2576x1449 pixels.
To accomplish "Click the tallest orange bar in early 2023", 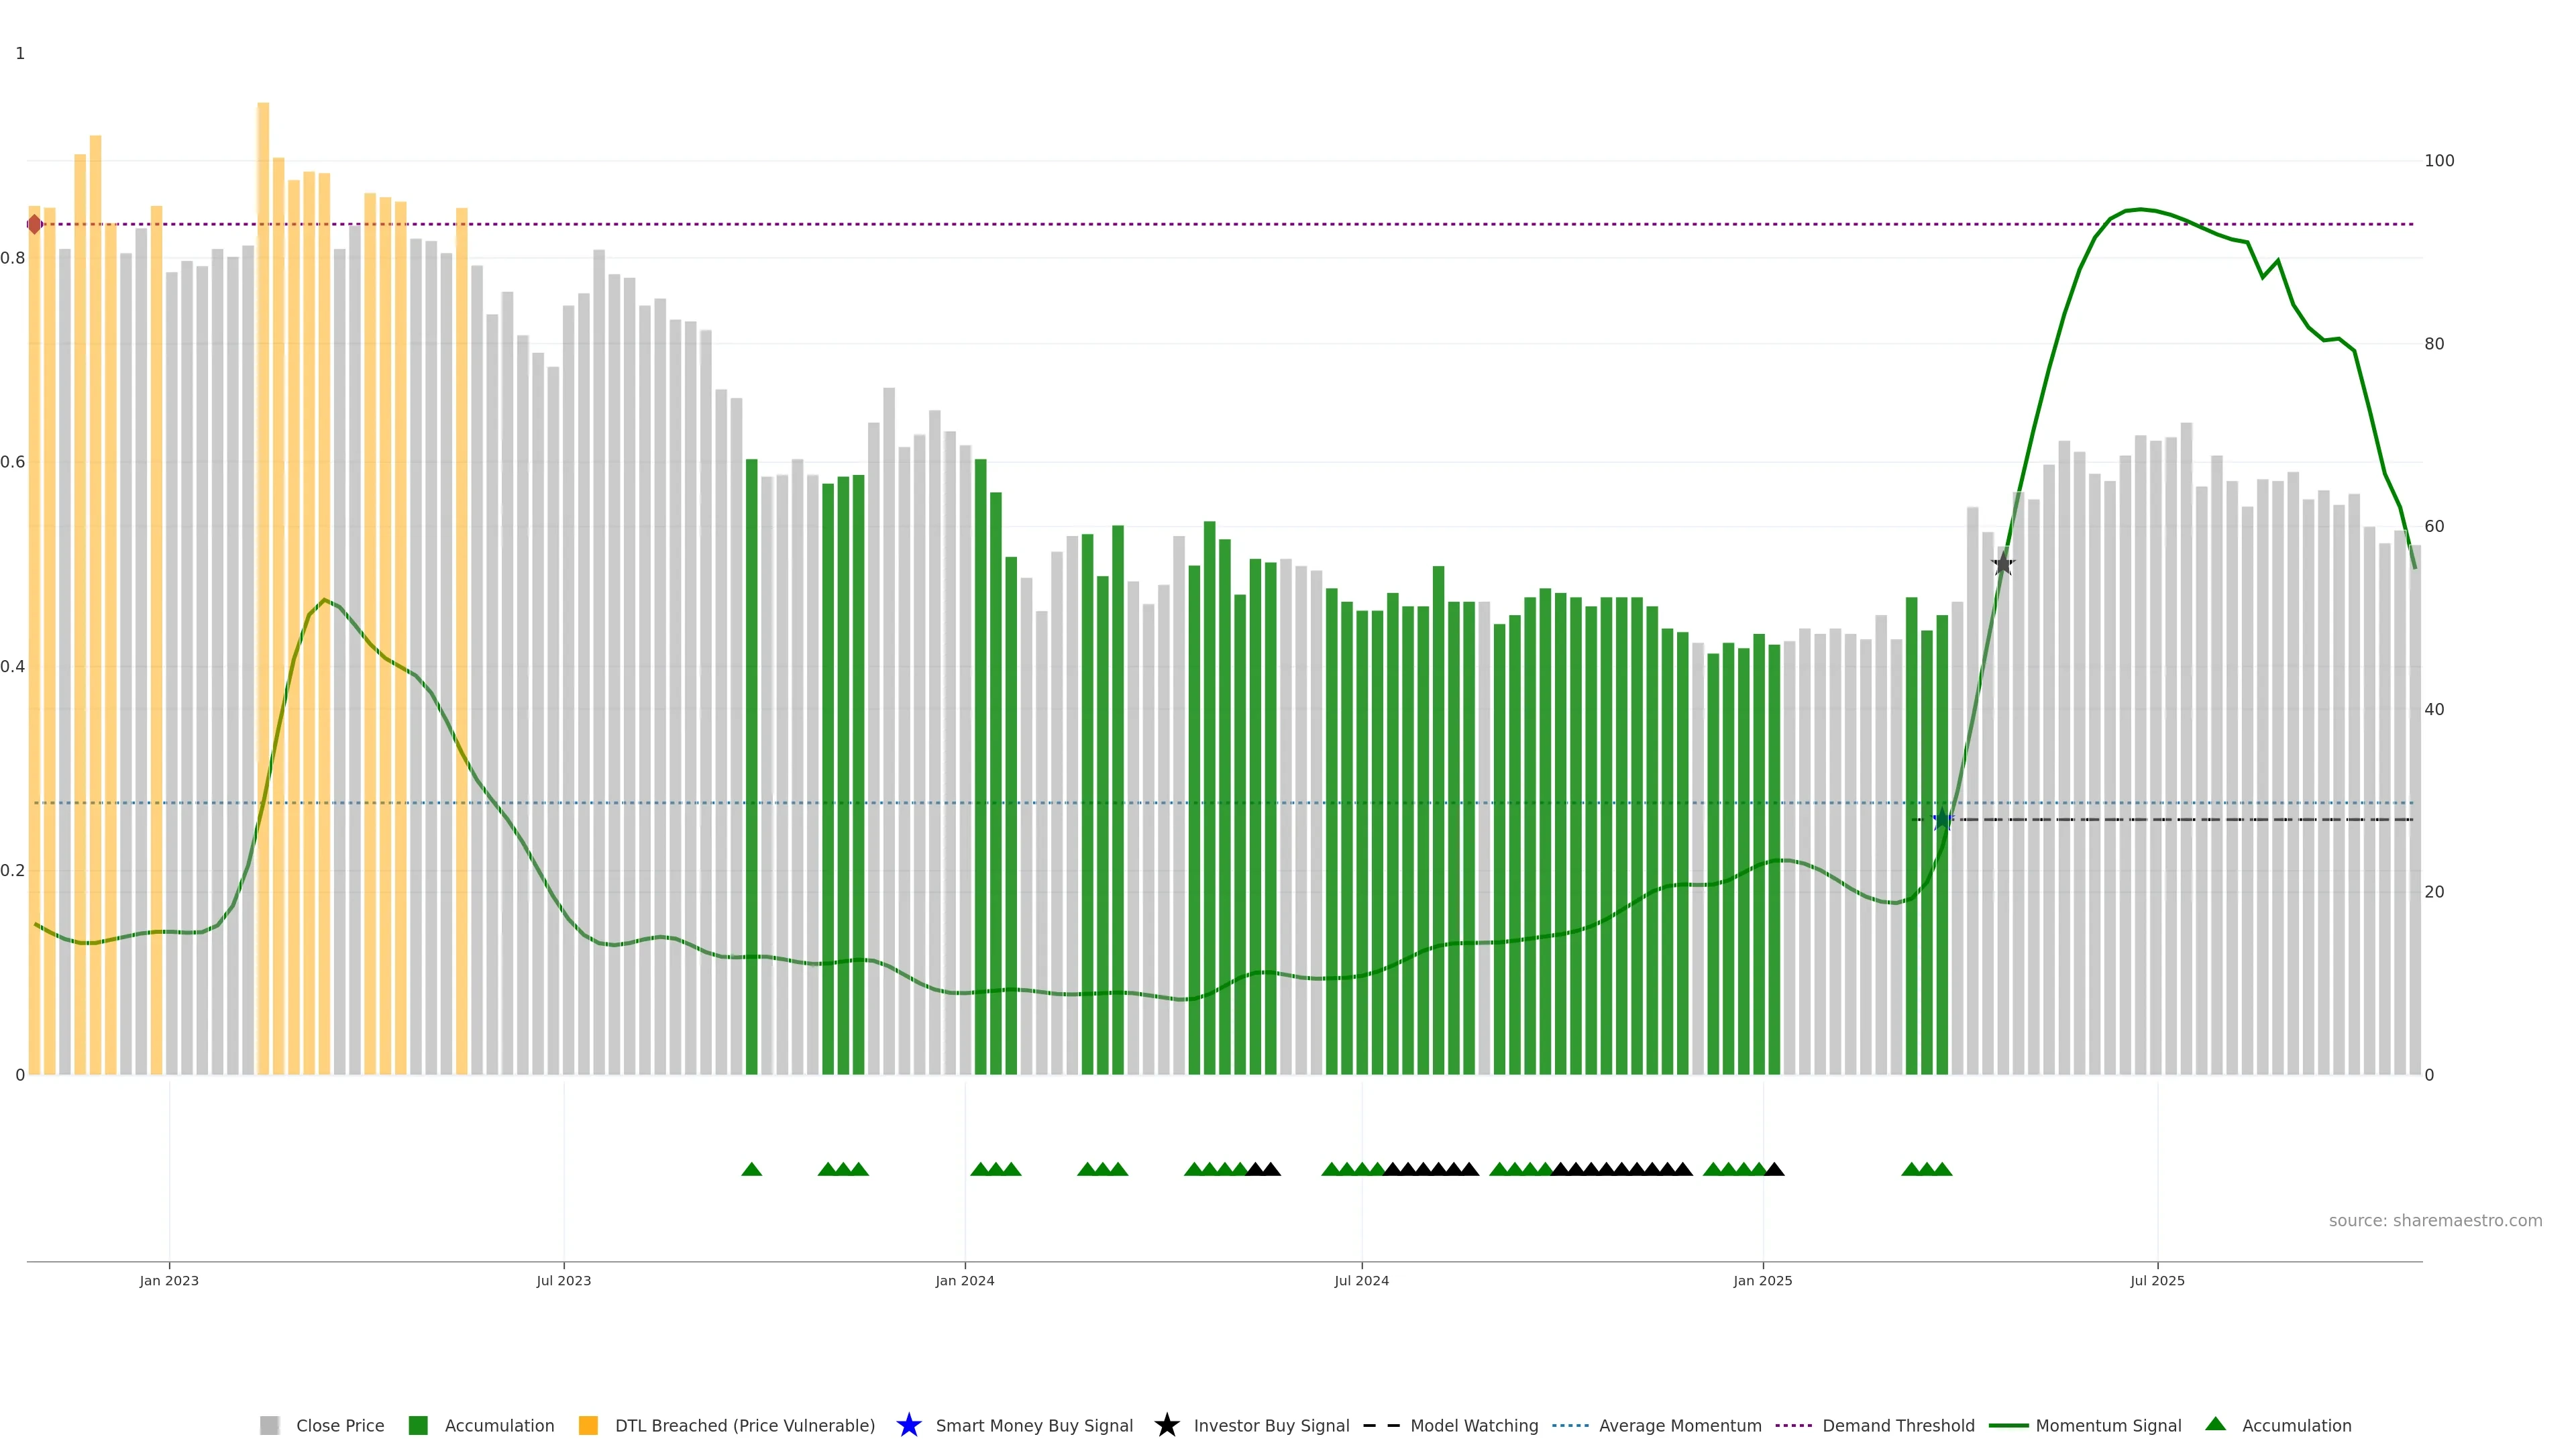I will tap(263, 500).
